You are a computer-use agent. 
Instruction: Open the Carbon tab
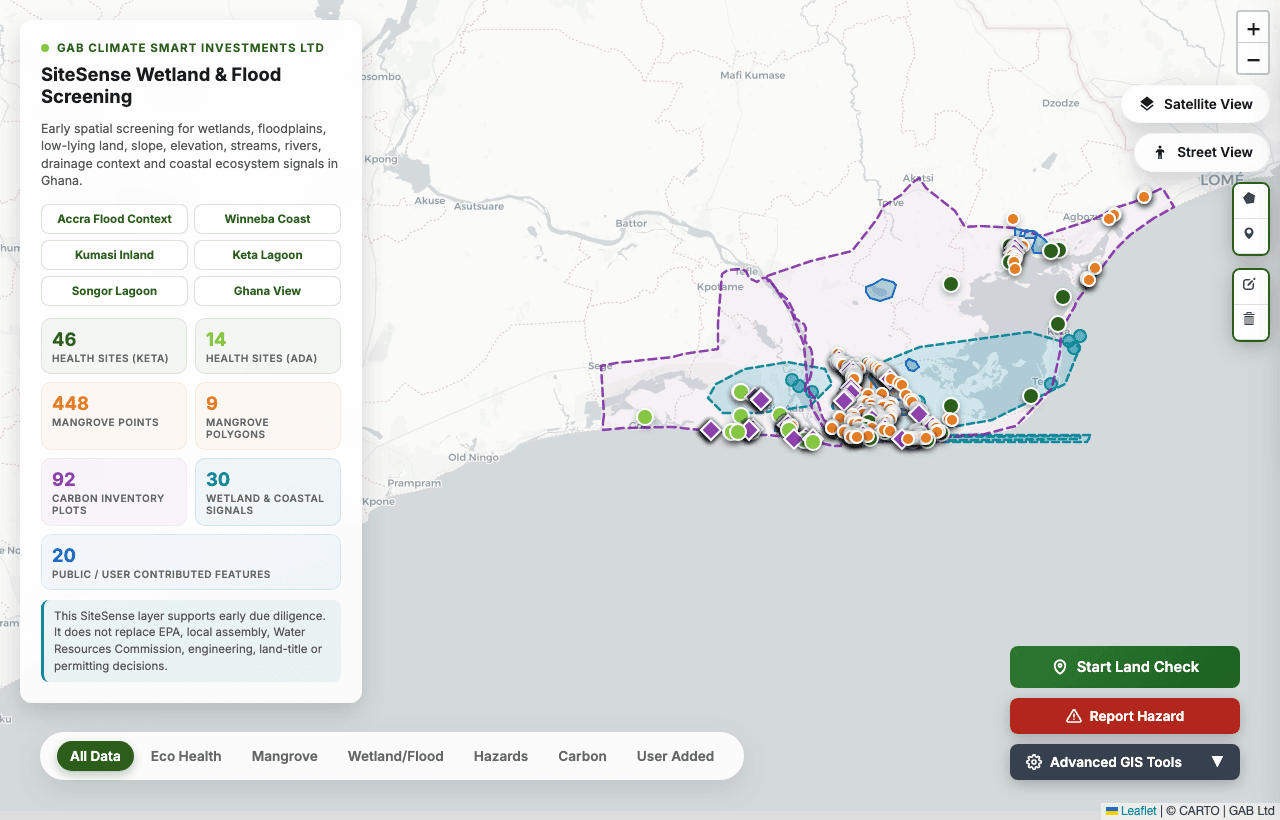(x=583, y=756)
